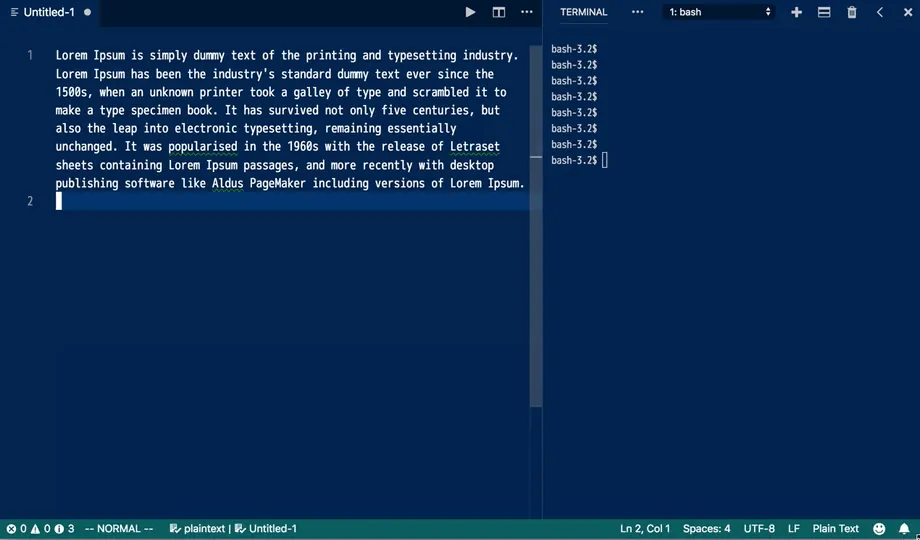Click line number 1 in the gutter
Image resolution: width=920 pixels, height=540 pixels.
tap(30, 55)
